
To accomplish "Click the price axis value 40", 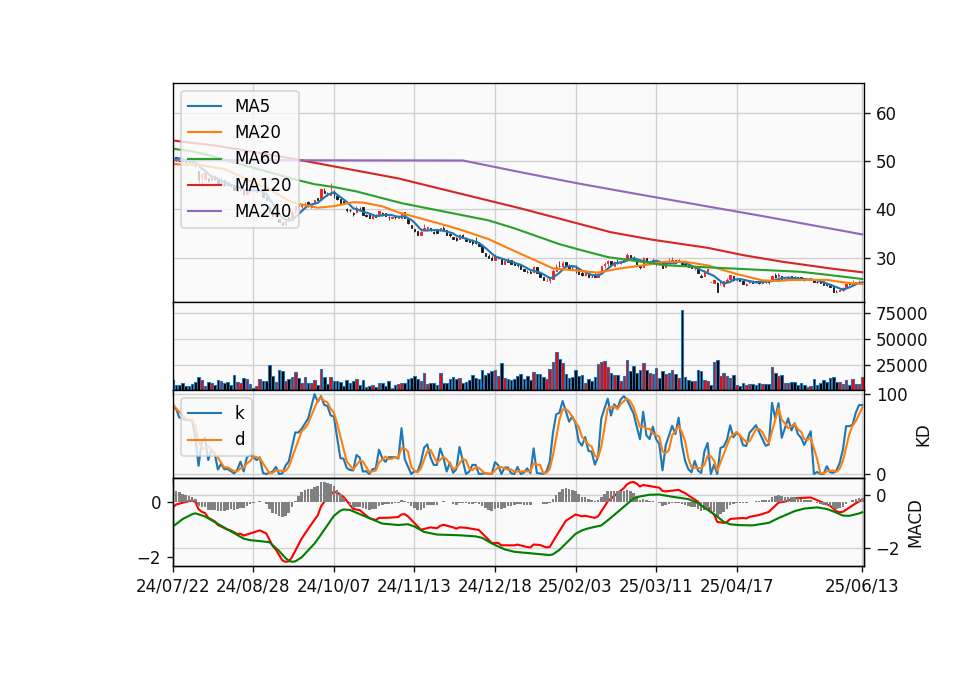I will click(886, 210).
